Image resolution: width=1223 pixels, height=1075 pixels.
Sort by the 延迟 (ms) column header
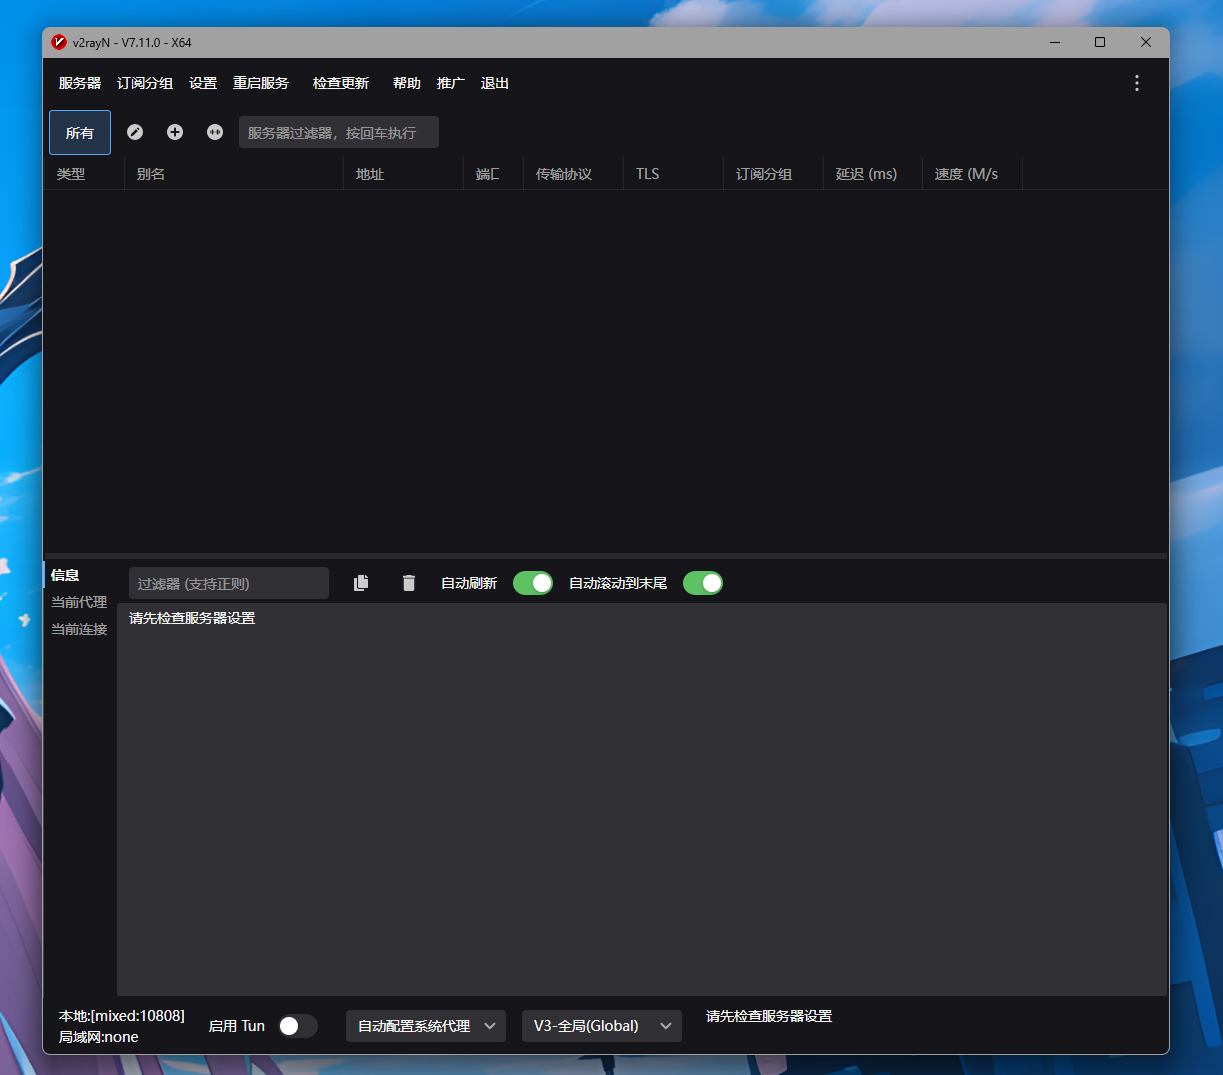[866, 174]
